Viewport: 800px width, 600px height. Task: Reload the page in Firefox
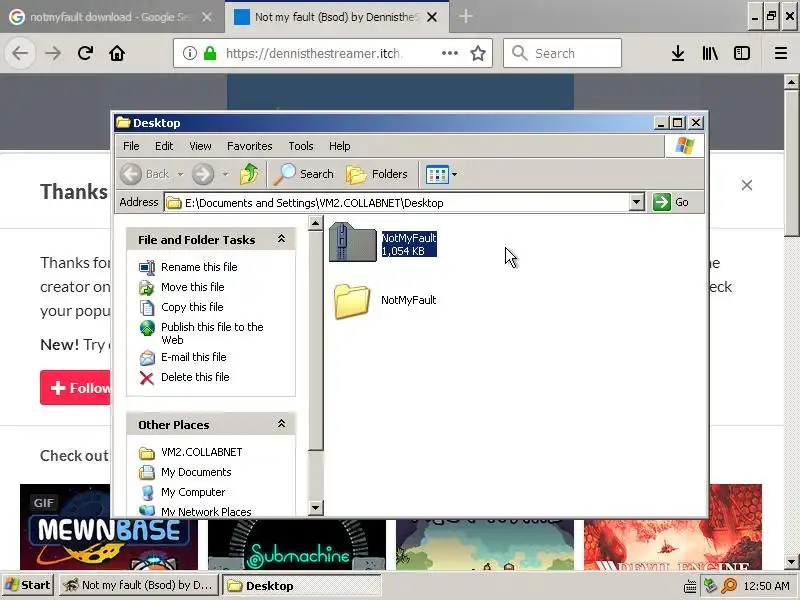[85, 53]
